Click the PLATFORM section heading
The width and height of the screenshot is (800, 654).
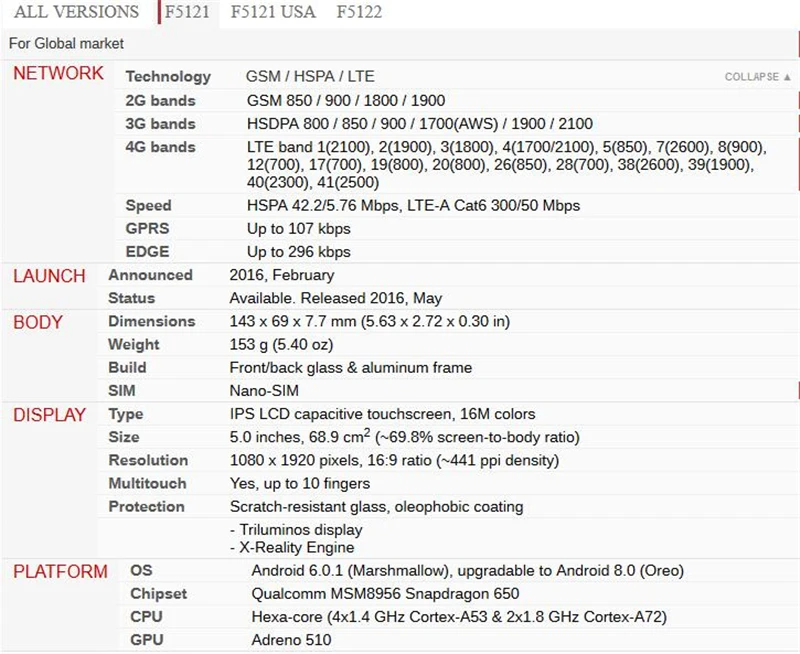pyautogui.click(x=60, y=571)
